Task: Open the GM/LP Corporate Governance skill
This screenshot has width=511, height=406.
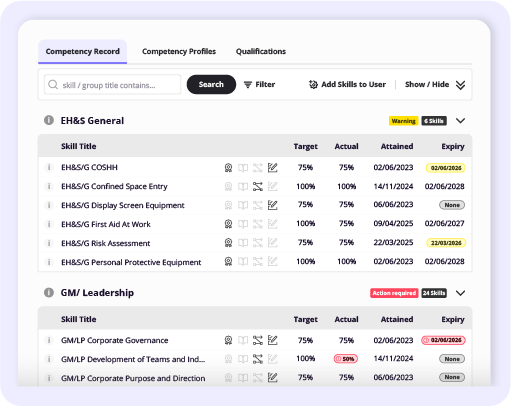Action: pyautogui.click(x=114, y=340)
